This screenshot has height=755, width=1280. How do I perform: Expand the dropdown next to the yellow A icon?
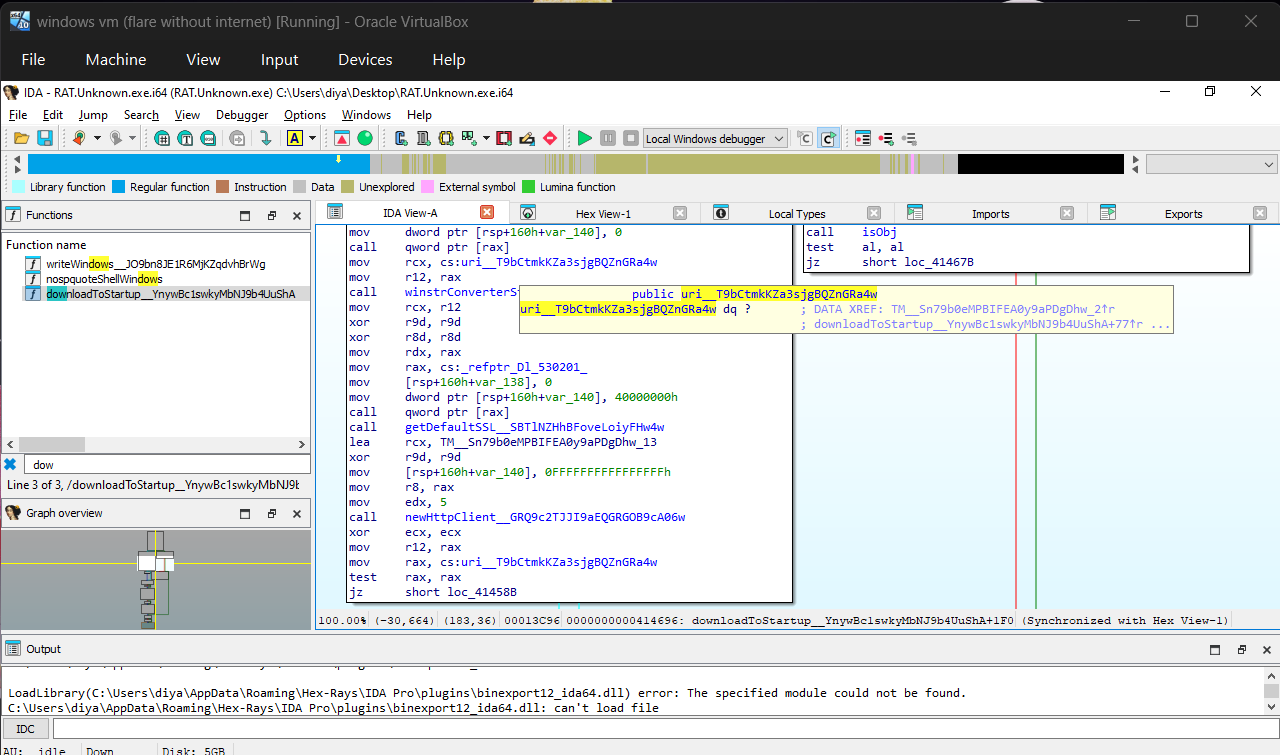(x=313, y=138)
